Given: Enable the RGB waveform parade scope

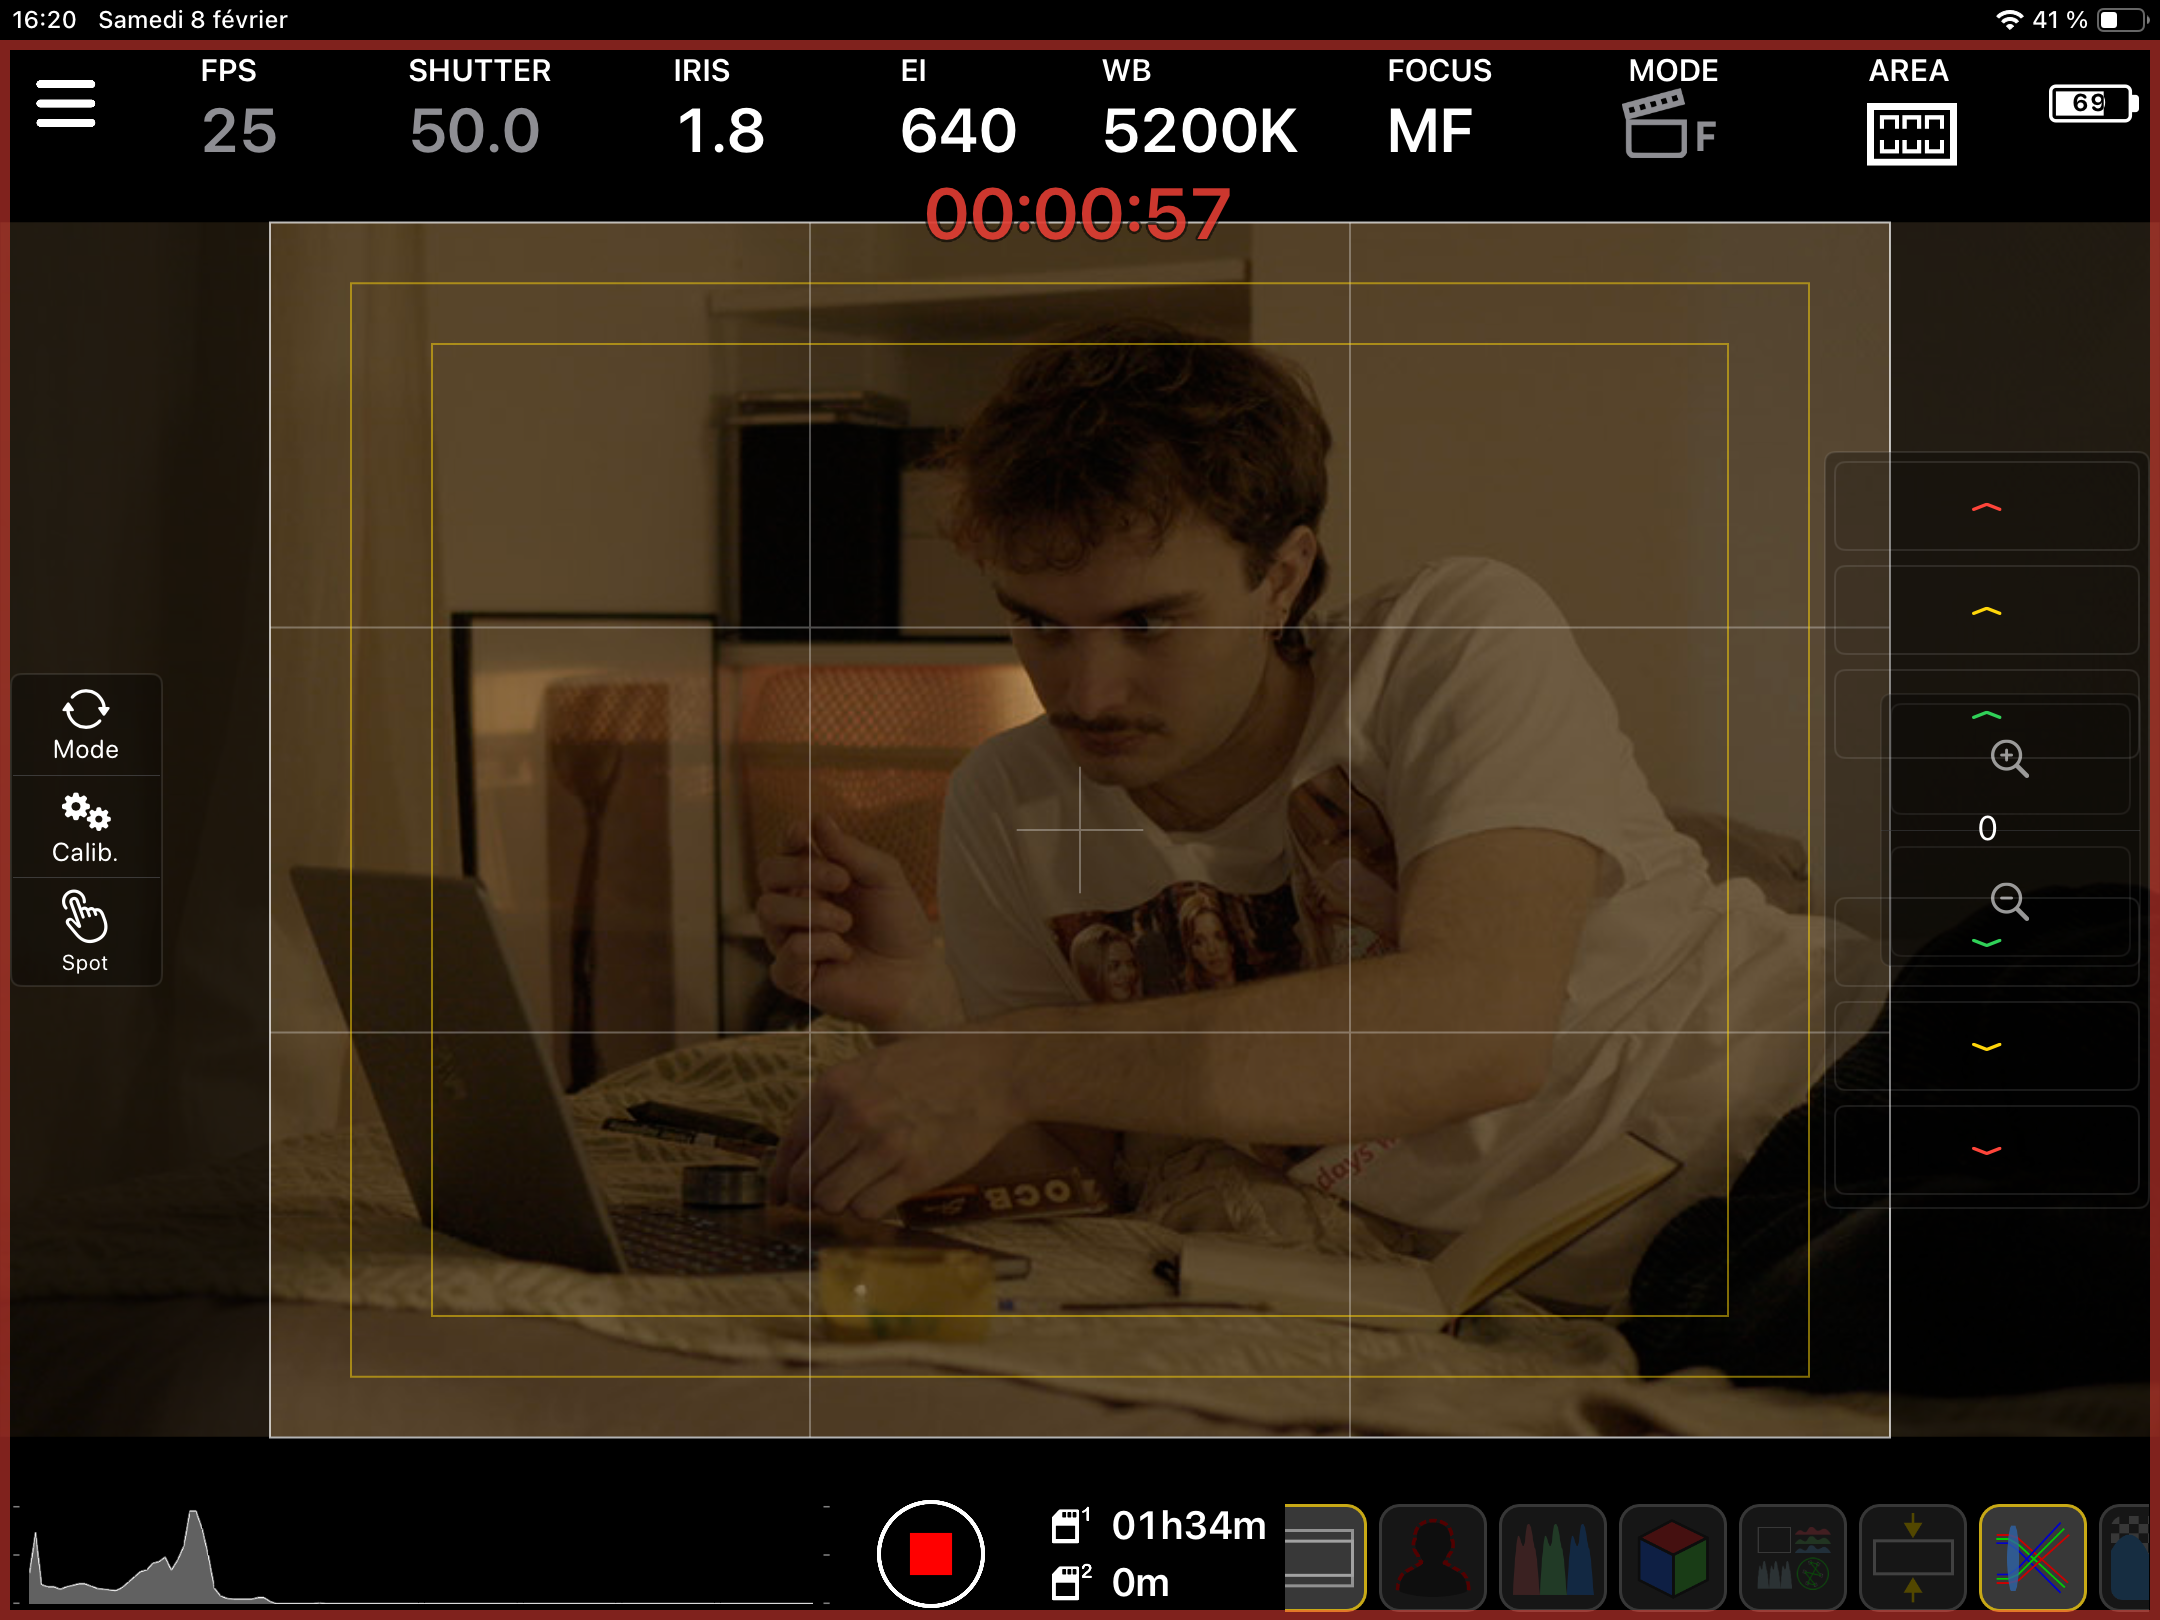Looking at the screenshot, I should pos(1552,1557).
